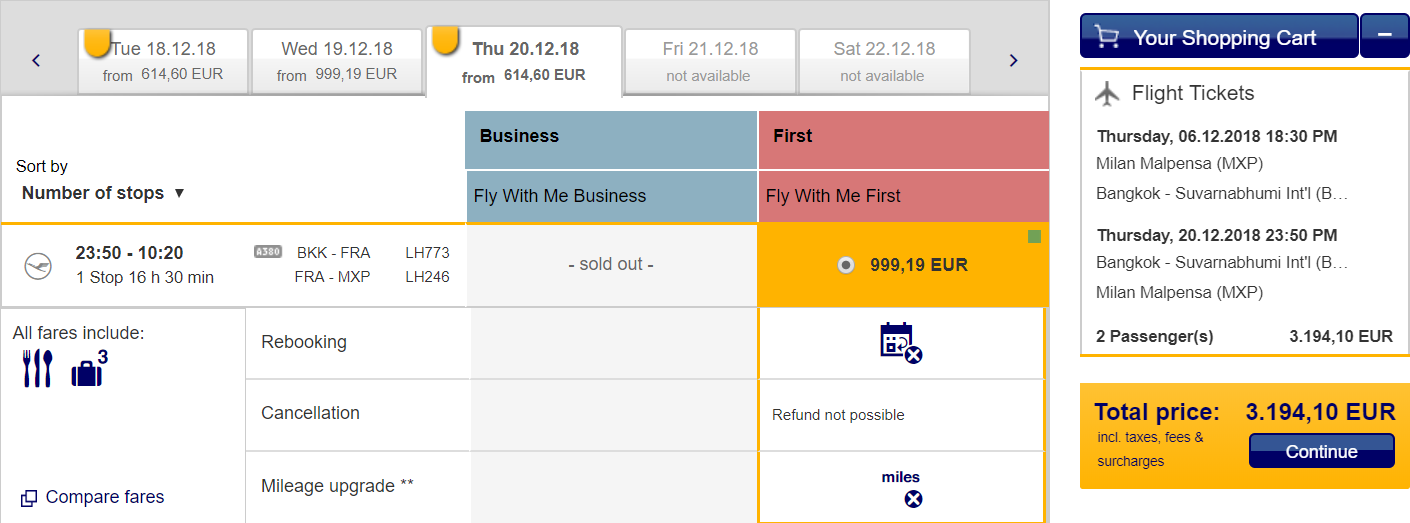
Task: Open the Compare fares link
Action: pos(93,497)
